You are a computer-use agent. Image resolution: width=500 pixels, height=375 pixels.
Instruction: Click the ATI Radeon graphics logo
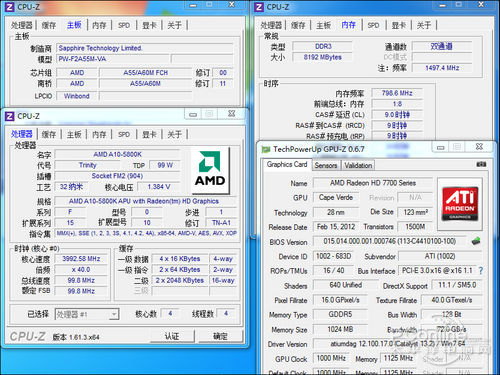pyautogui.click(x=460, y=204)
